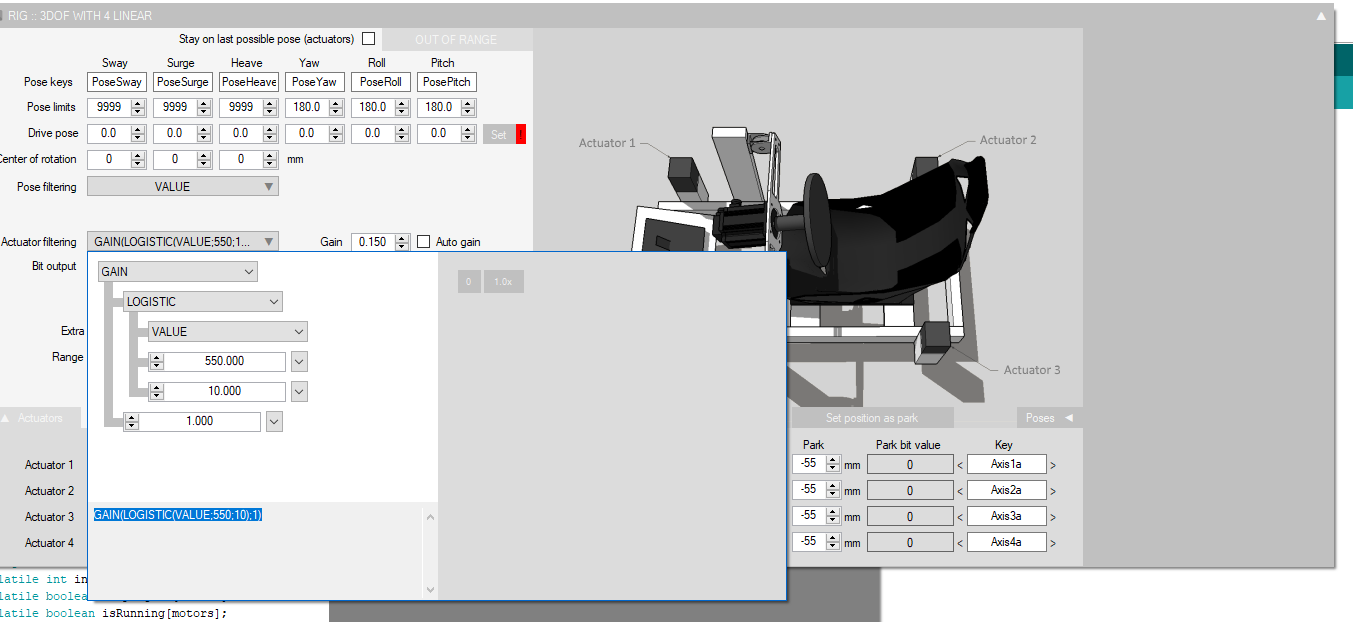
Task: Click the previous-key arrow beside Axis4a
Action: click(961, 543)
